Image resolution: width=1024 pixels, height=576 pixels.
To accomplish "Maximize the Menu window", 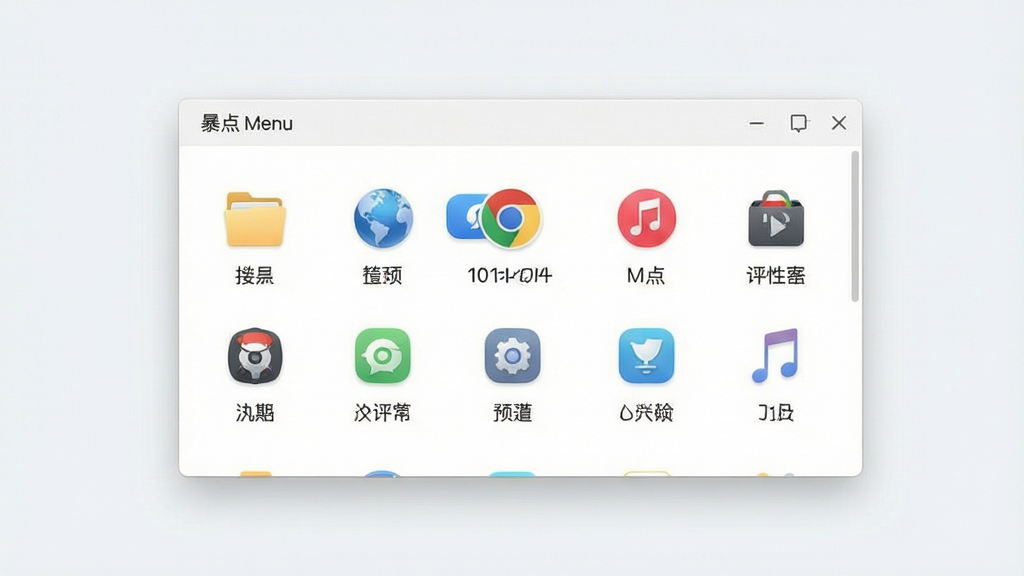I will pyautogui.click(x=798, y=123).
